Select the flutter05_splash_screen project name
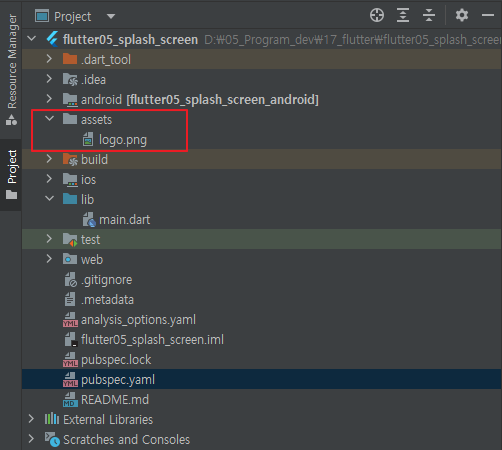 pyautogui.click(x=130, y=40)
